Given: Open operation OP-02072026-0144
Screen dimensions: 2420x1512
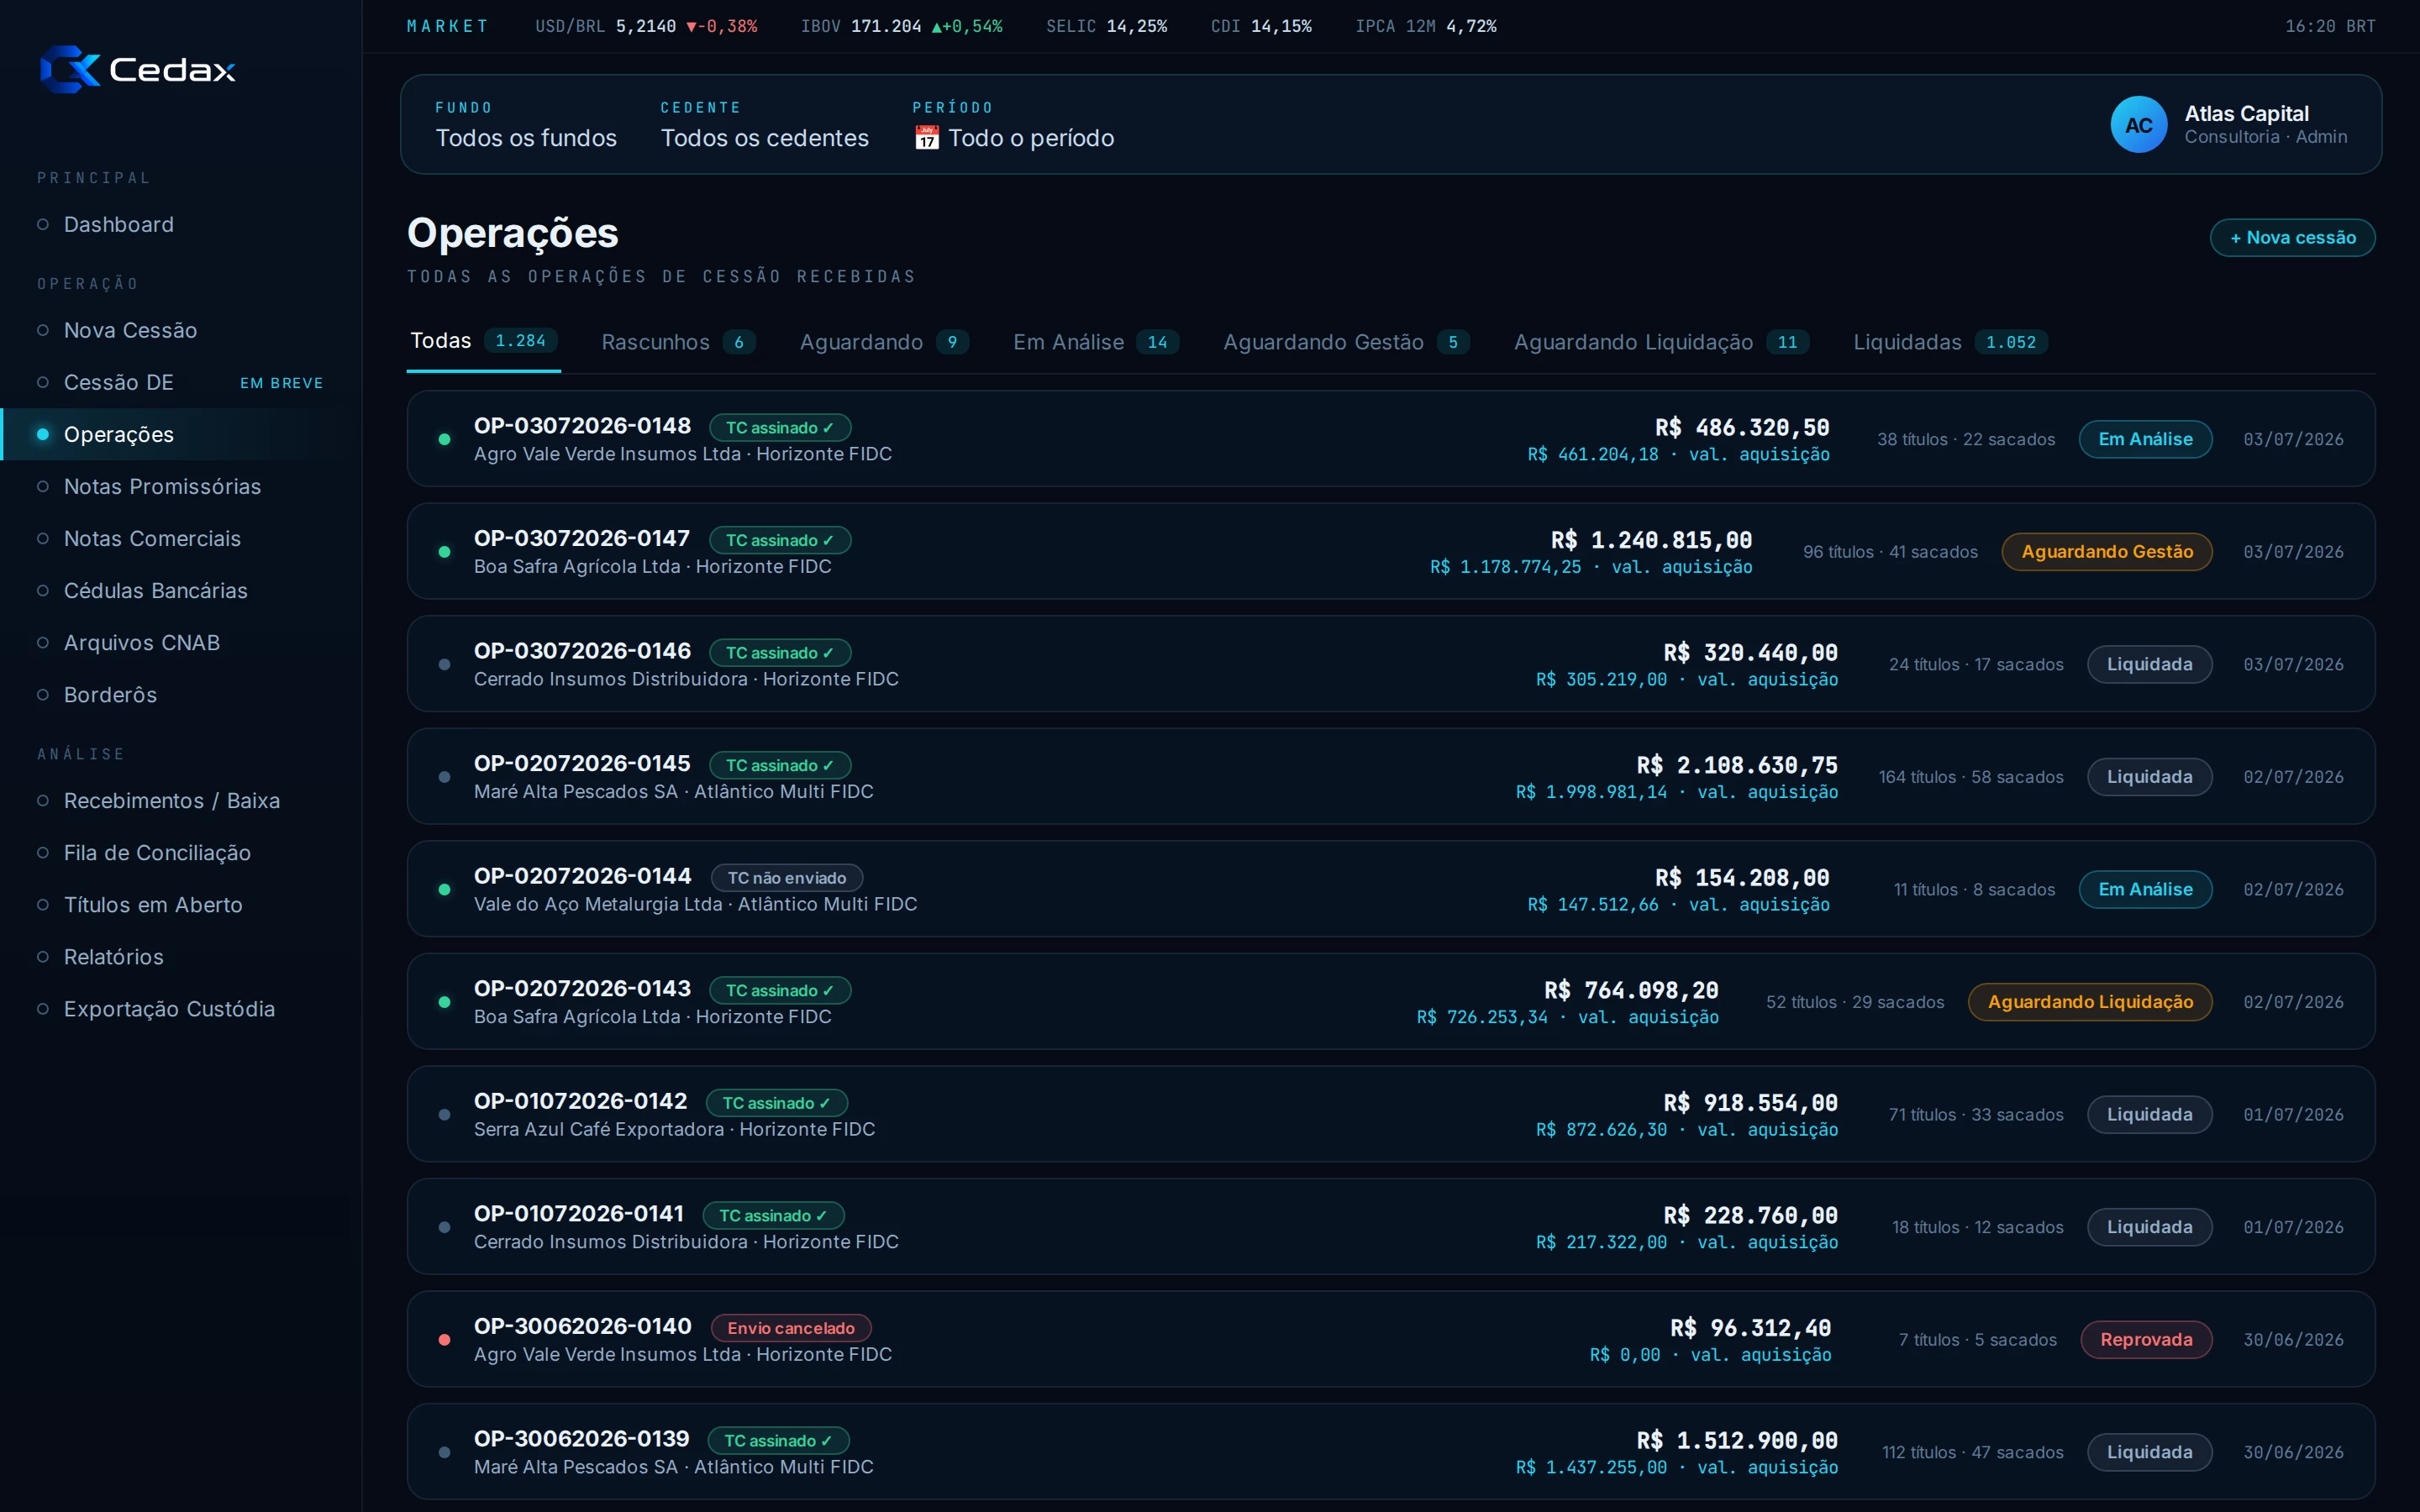Looking at the screenshot, I should pos(1390,889).
